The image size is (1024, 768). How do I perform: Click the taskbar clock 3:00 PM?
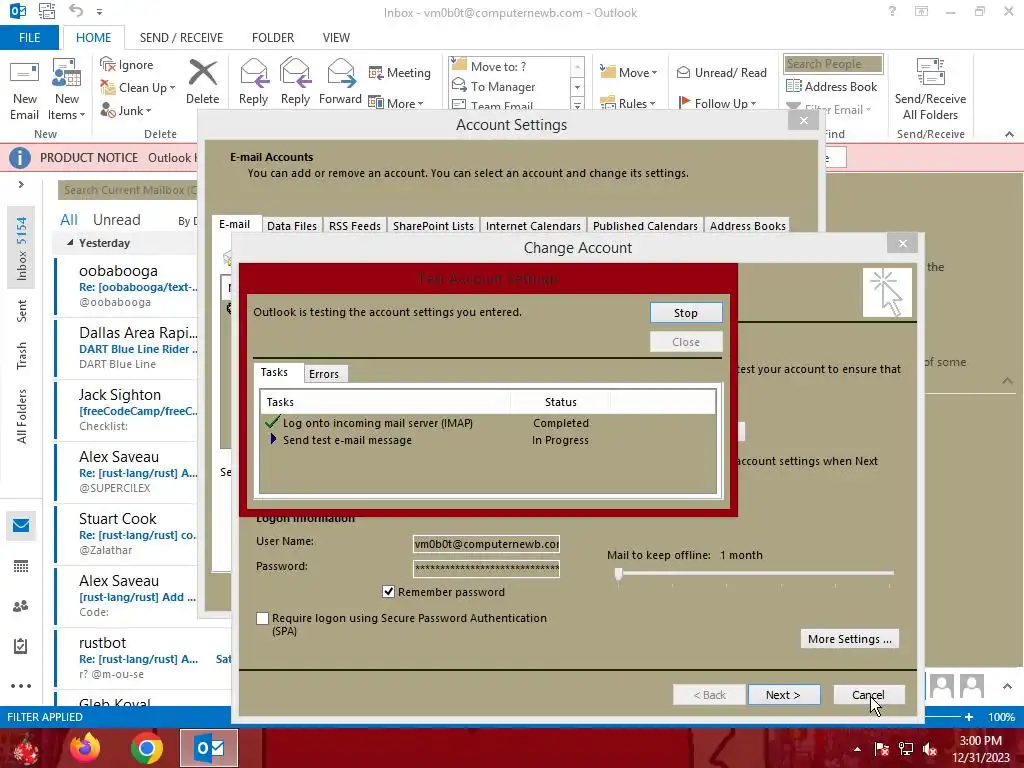click(x=980, y=741)
